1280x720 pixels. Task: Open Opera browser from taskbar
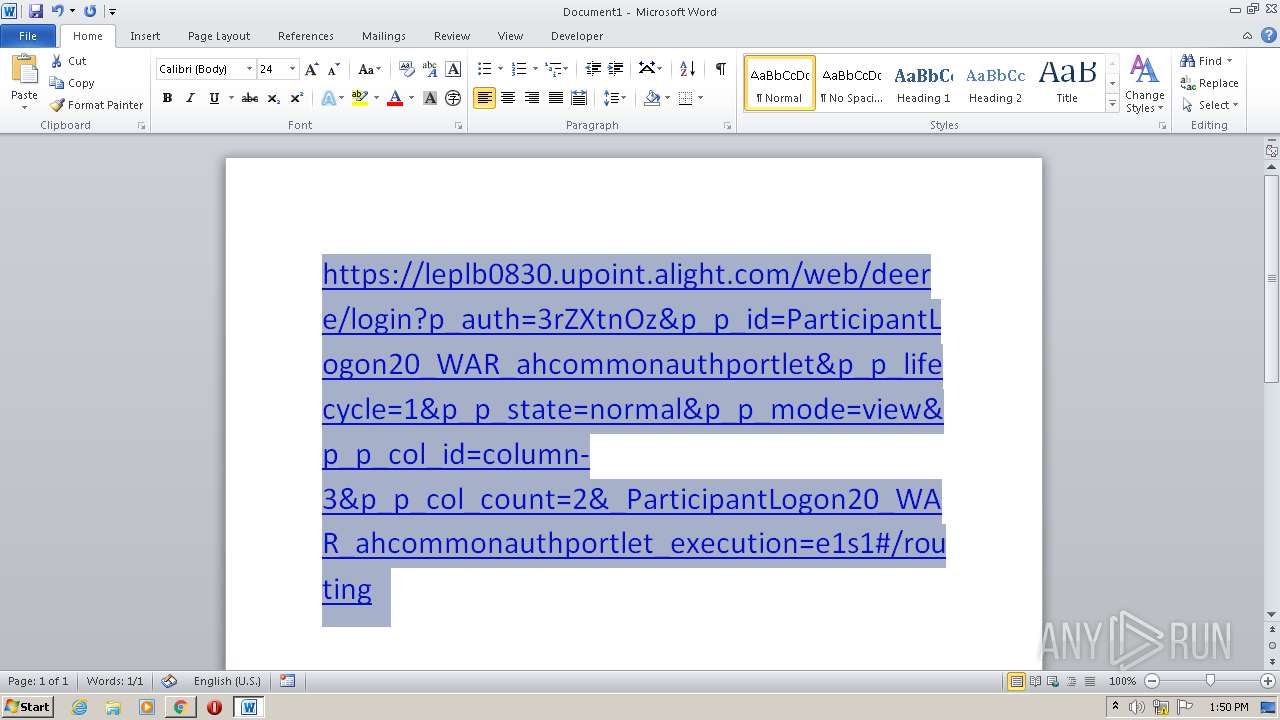coord(214,707)
